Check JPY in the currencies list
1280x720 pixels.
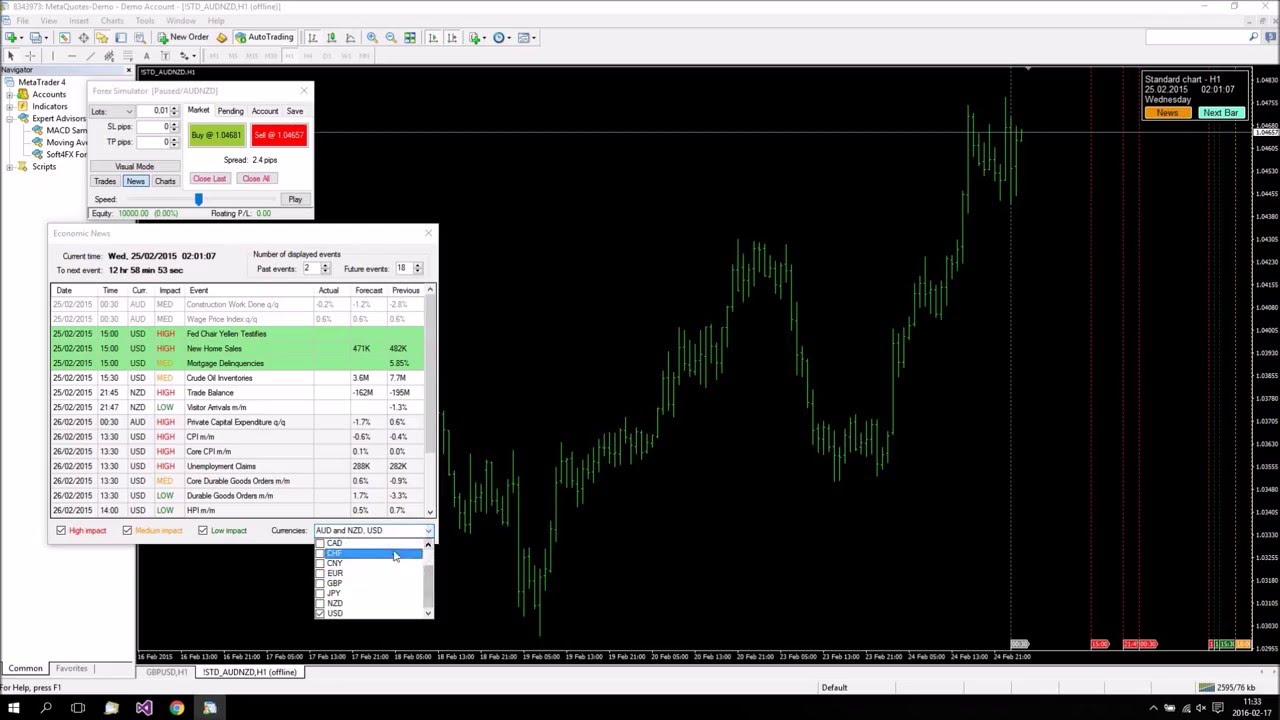[320, 593]
